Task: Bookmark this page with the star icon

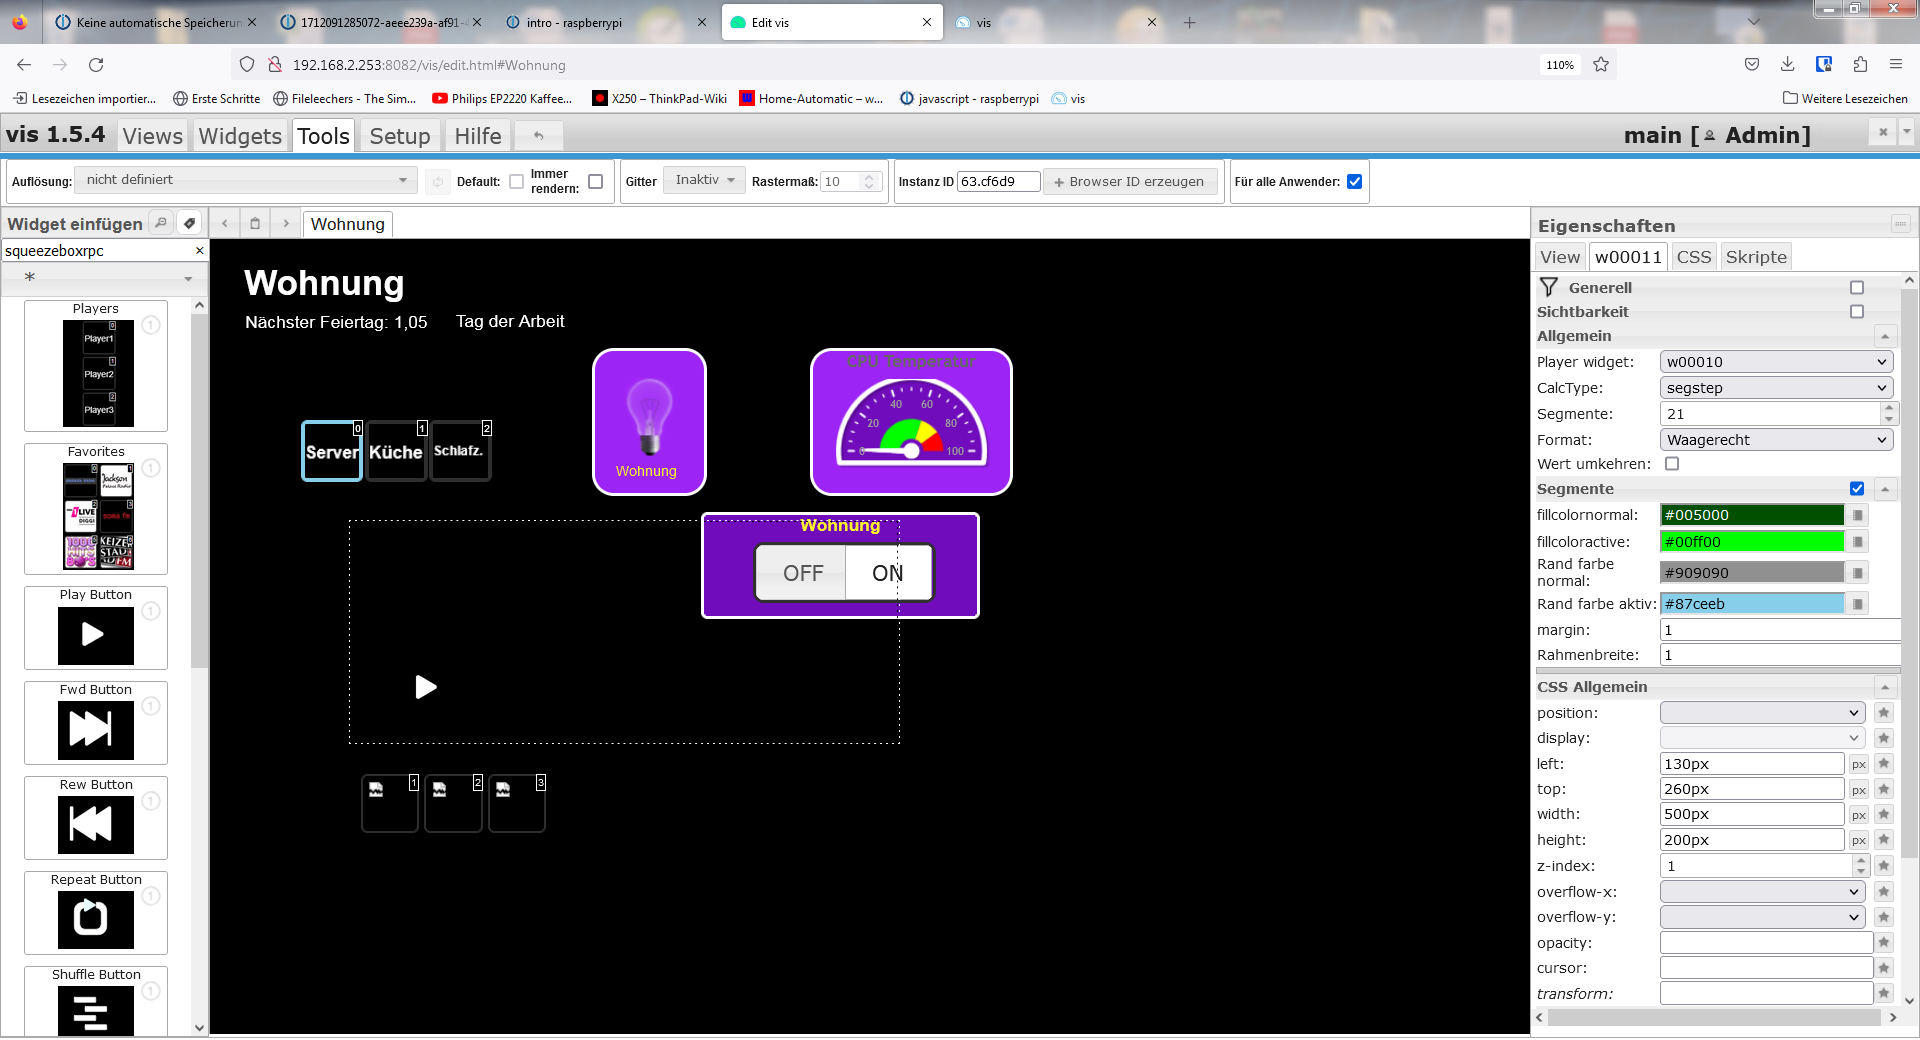Action: [x=1601, y=65]
